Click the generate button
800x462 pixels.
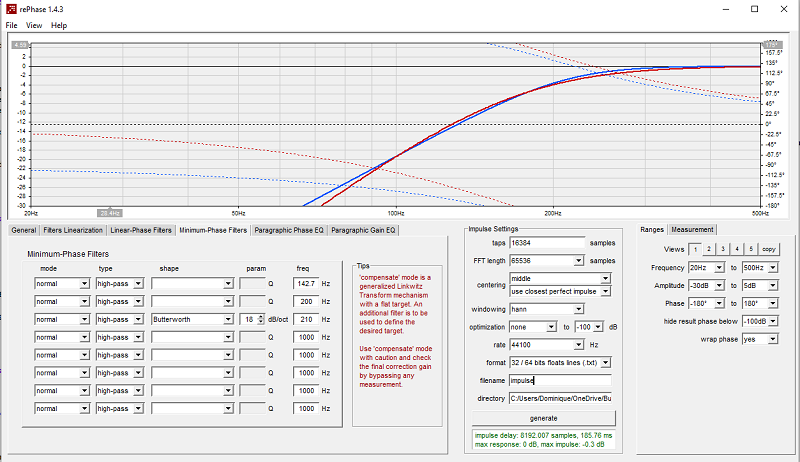pos(543,418)
